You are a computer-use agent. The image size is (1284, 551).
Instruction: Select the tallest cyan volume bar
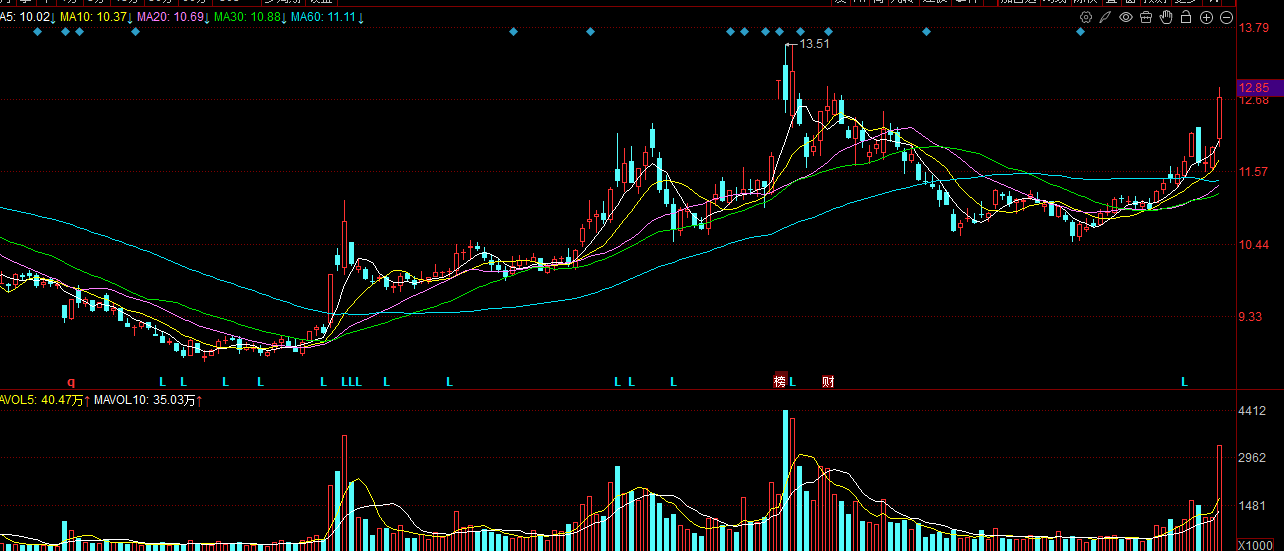coord(785,480)
